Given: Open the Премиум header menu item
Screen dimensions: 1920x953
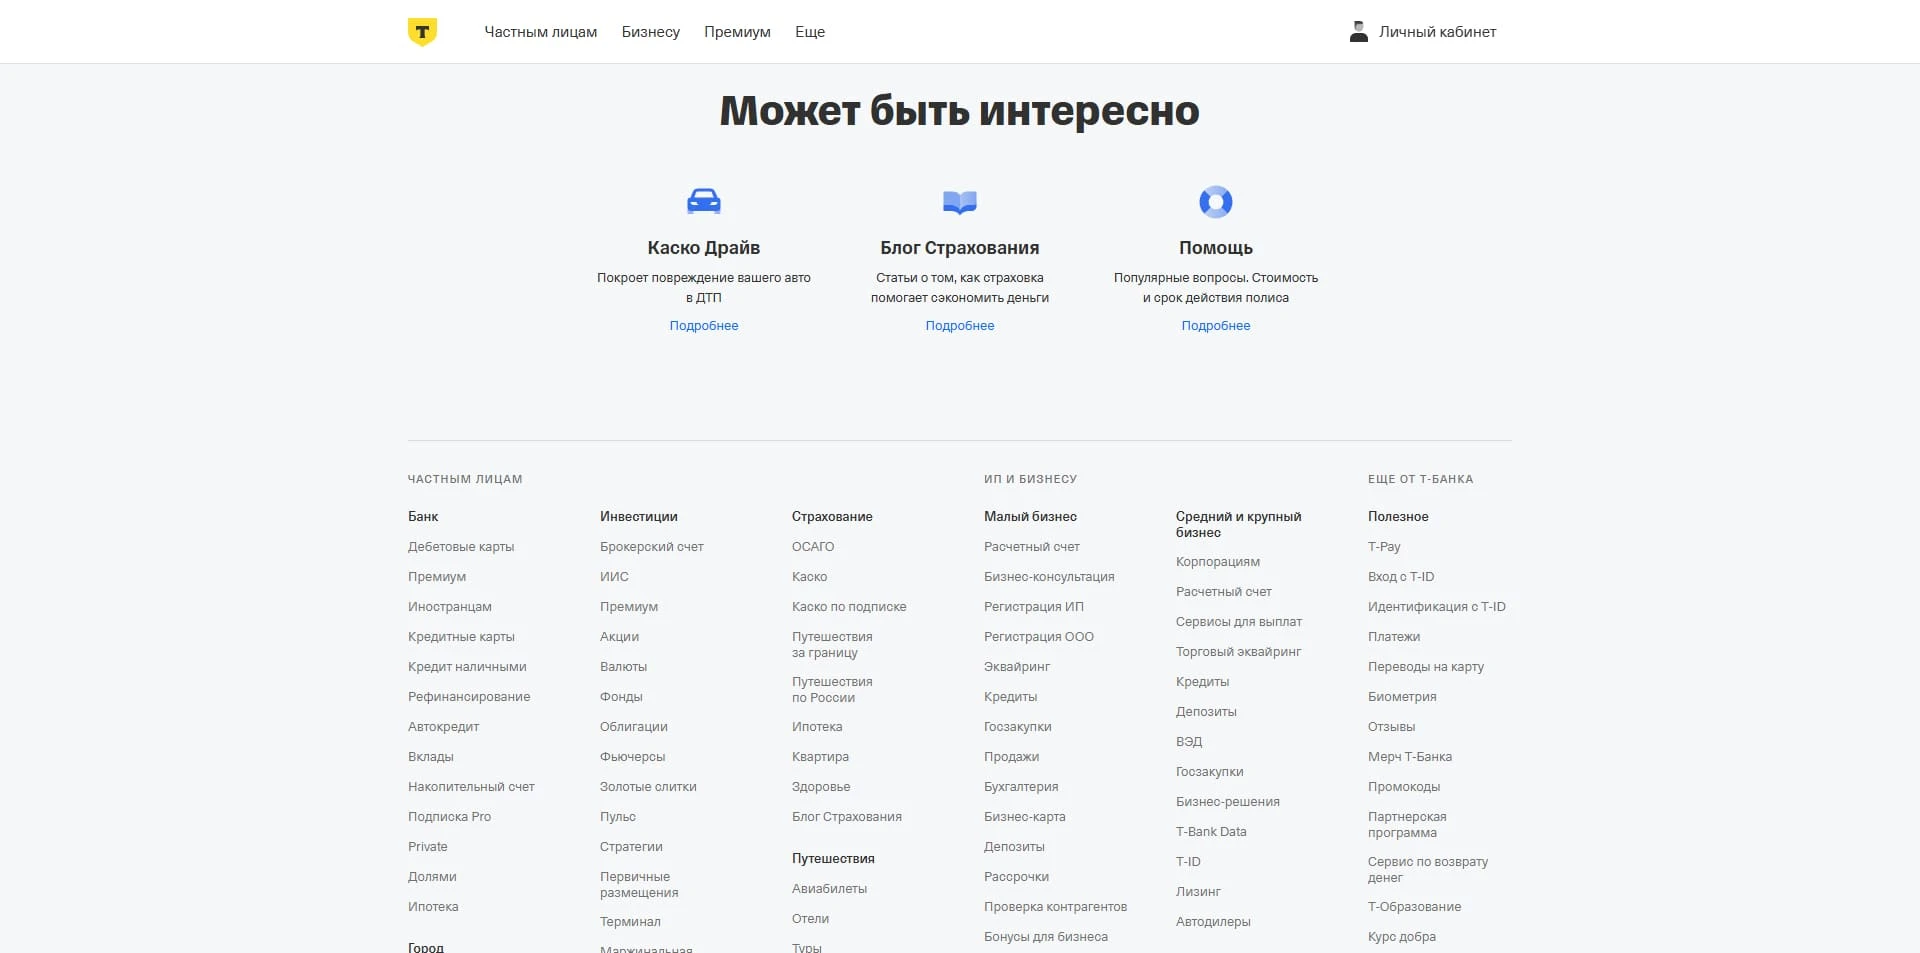Looking at the screenshot, I should (x=737, y=32).
